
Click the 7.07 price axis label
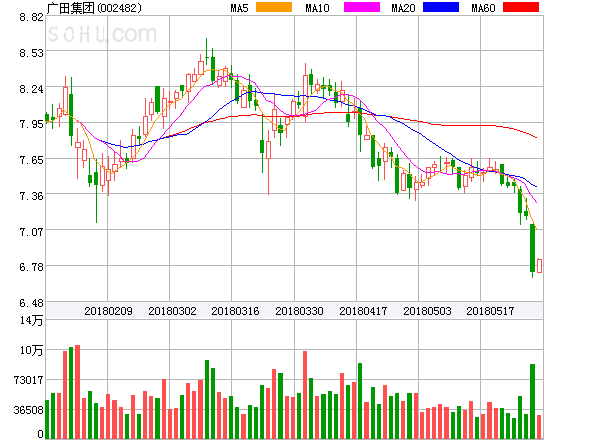(x=31, y=231)
